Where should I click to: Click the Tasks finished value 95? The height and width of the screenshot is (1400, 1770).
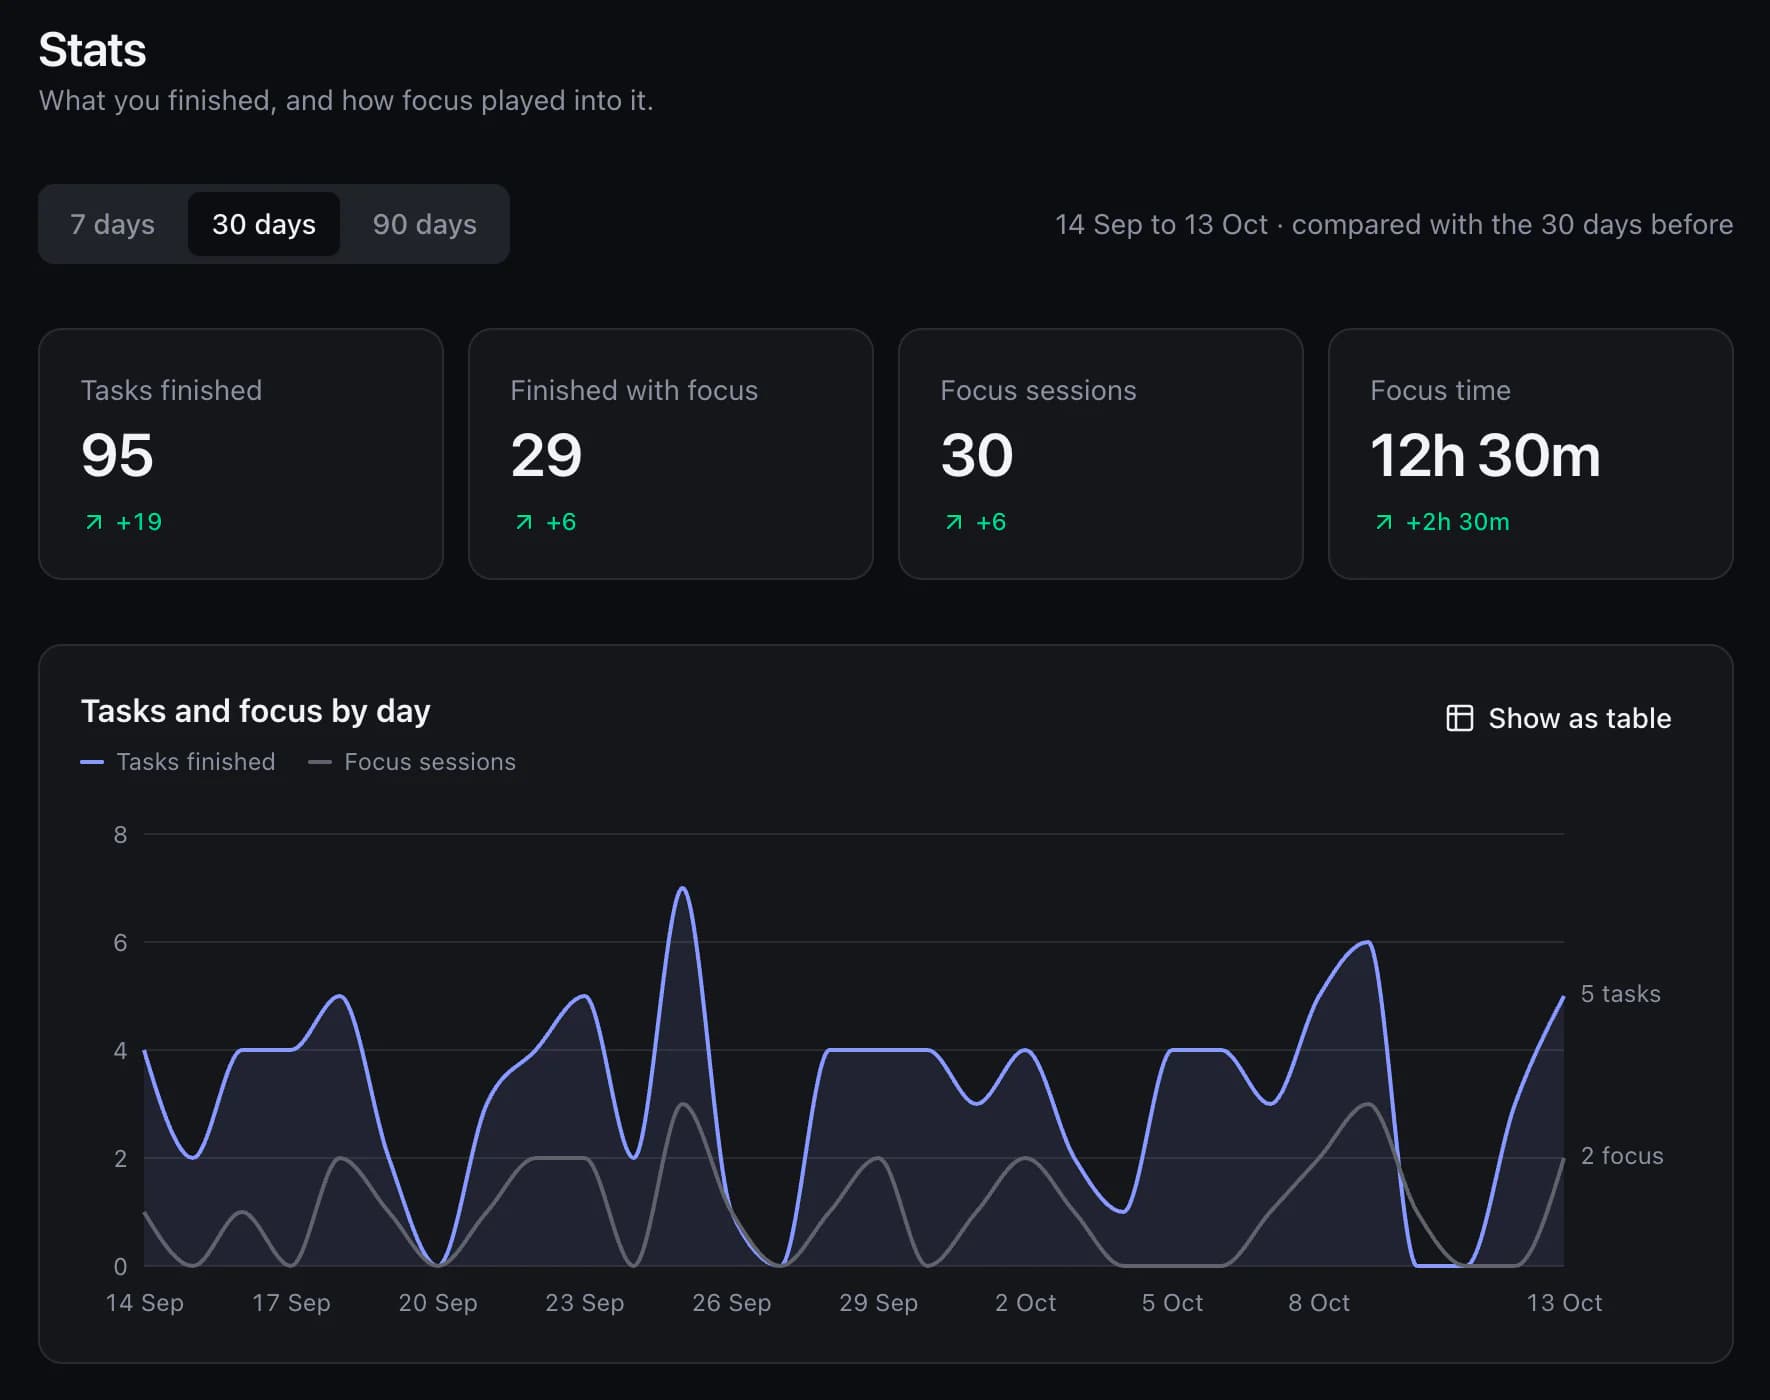[117, 456]
